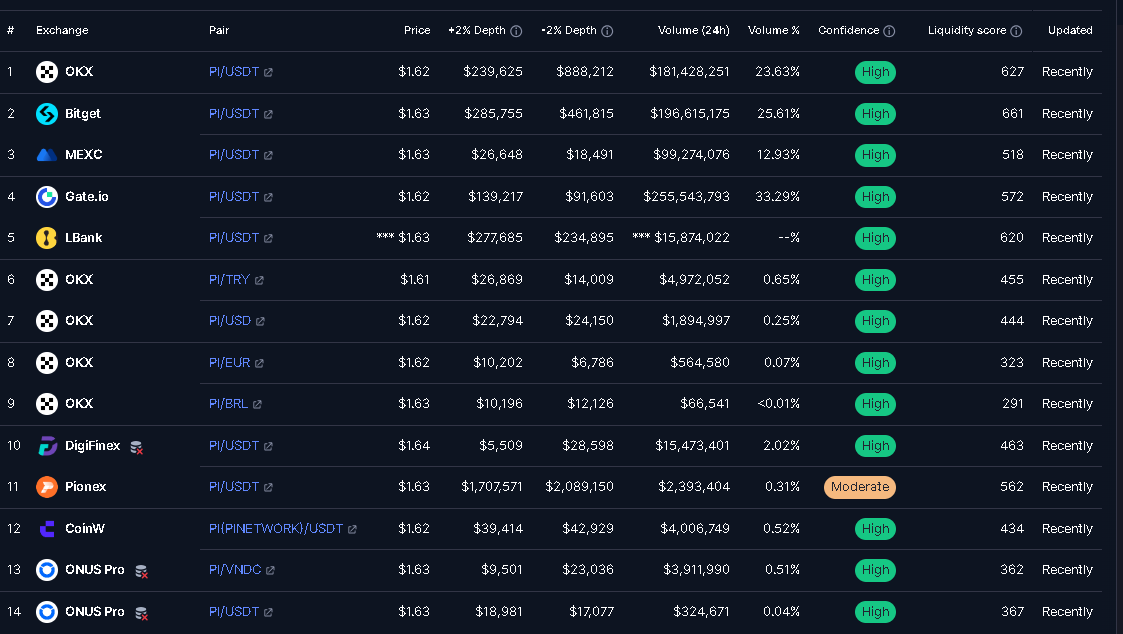Click the ONUS Pro logo in row 14

click(47, 612)
